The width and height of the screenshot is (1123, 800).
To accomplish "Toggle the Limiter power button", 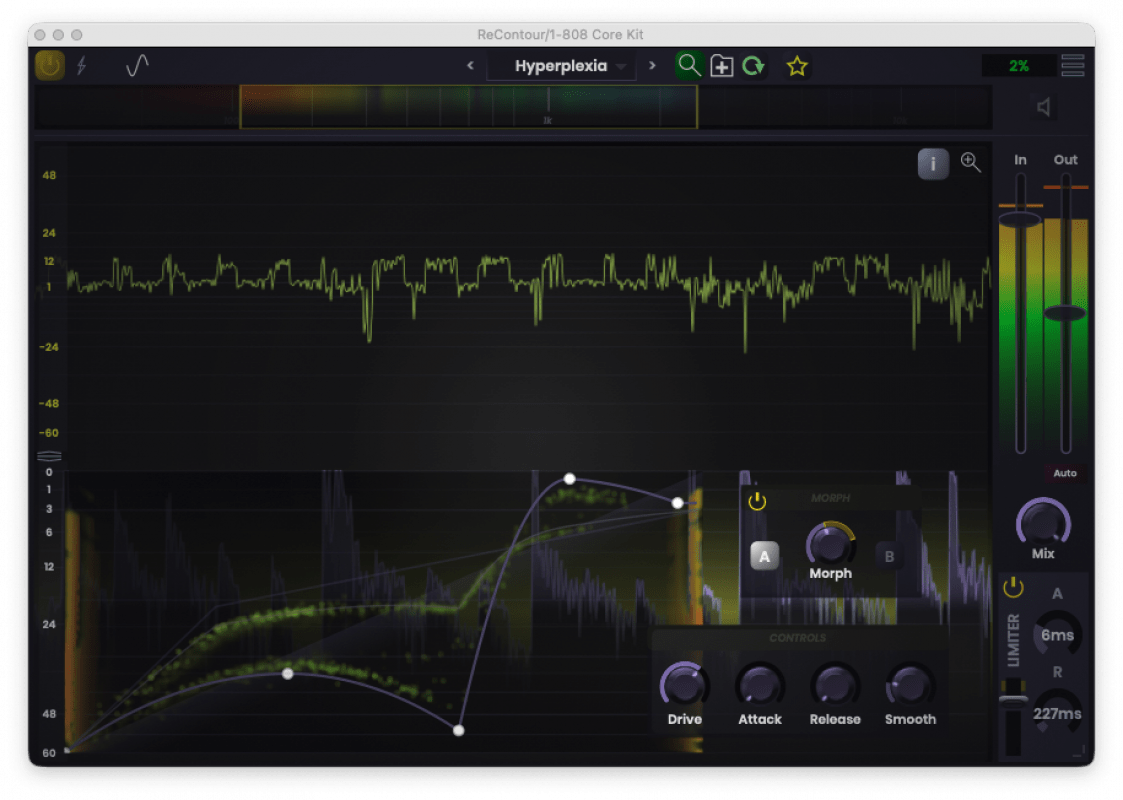I will click(1013, 588).
